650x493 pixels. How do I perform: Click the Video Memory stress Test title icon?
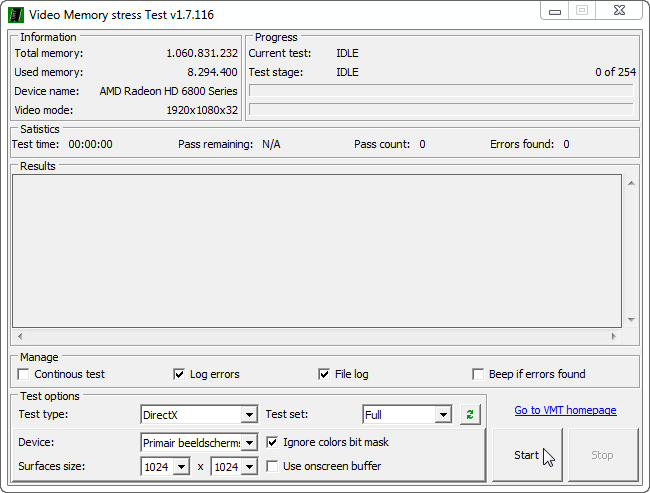[x=16, y=15]
